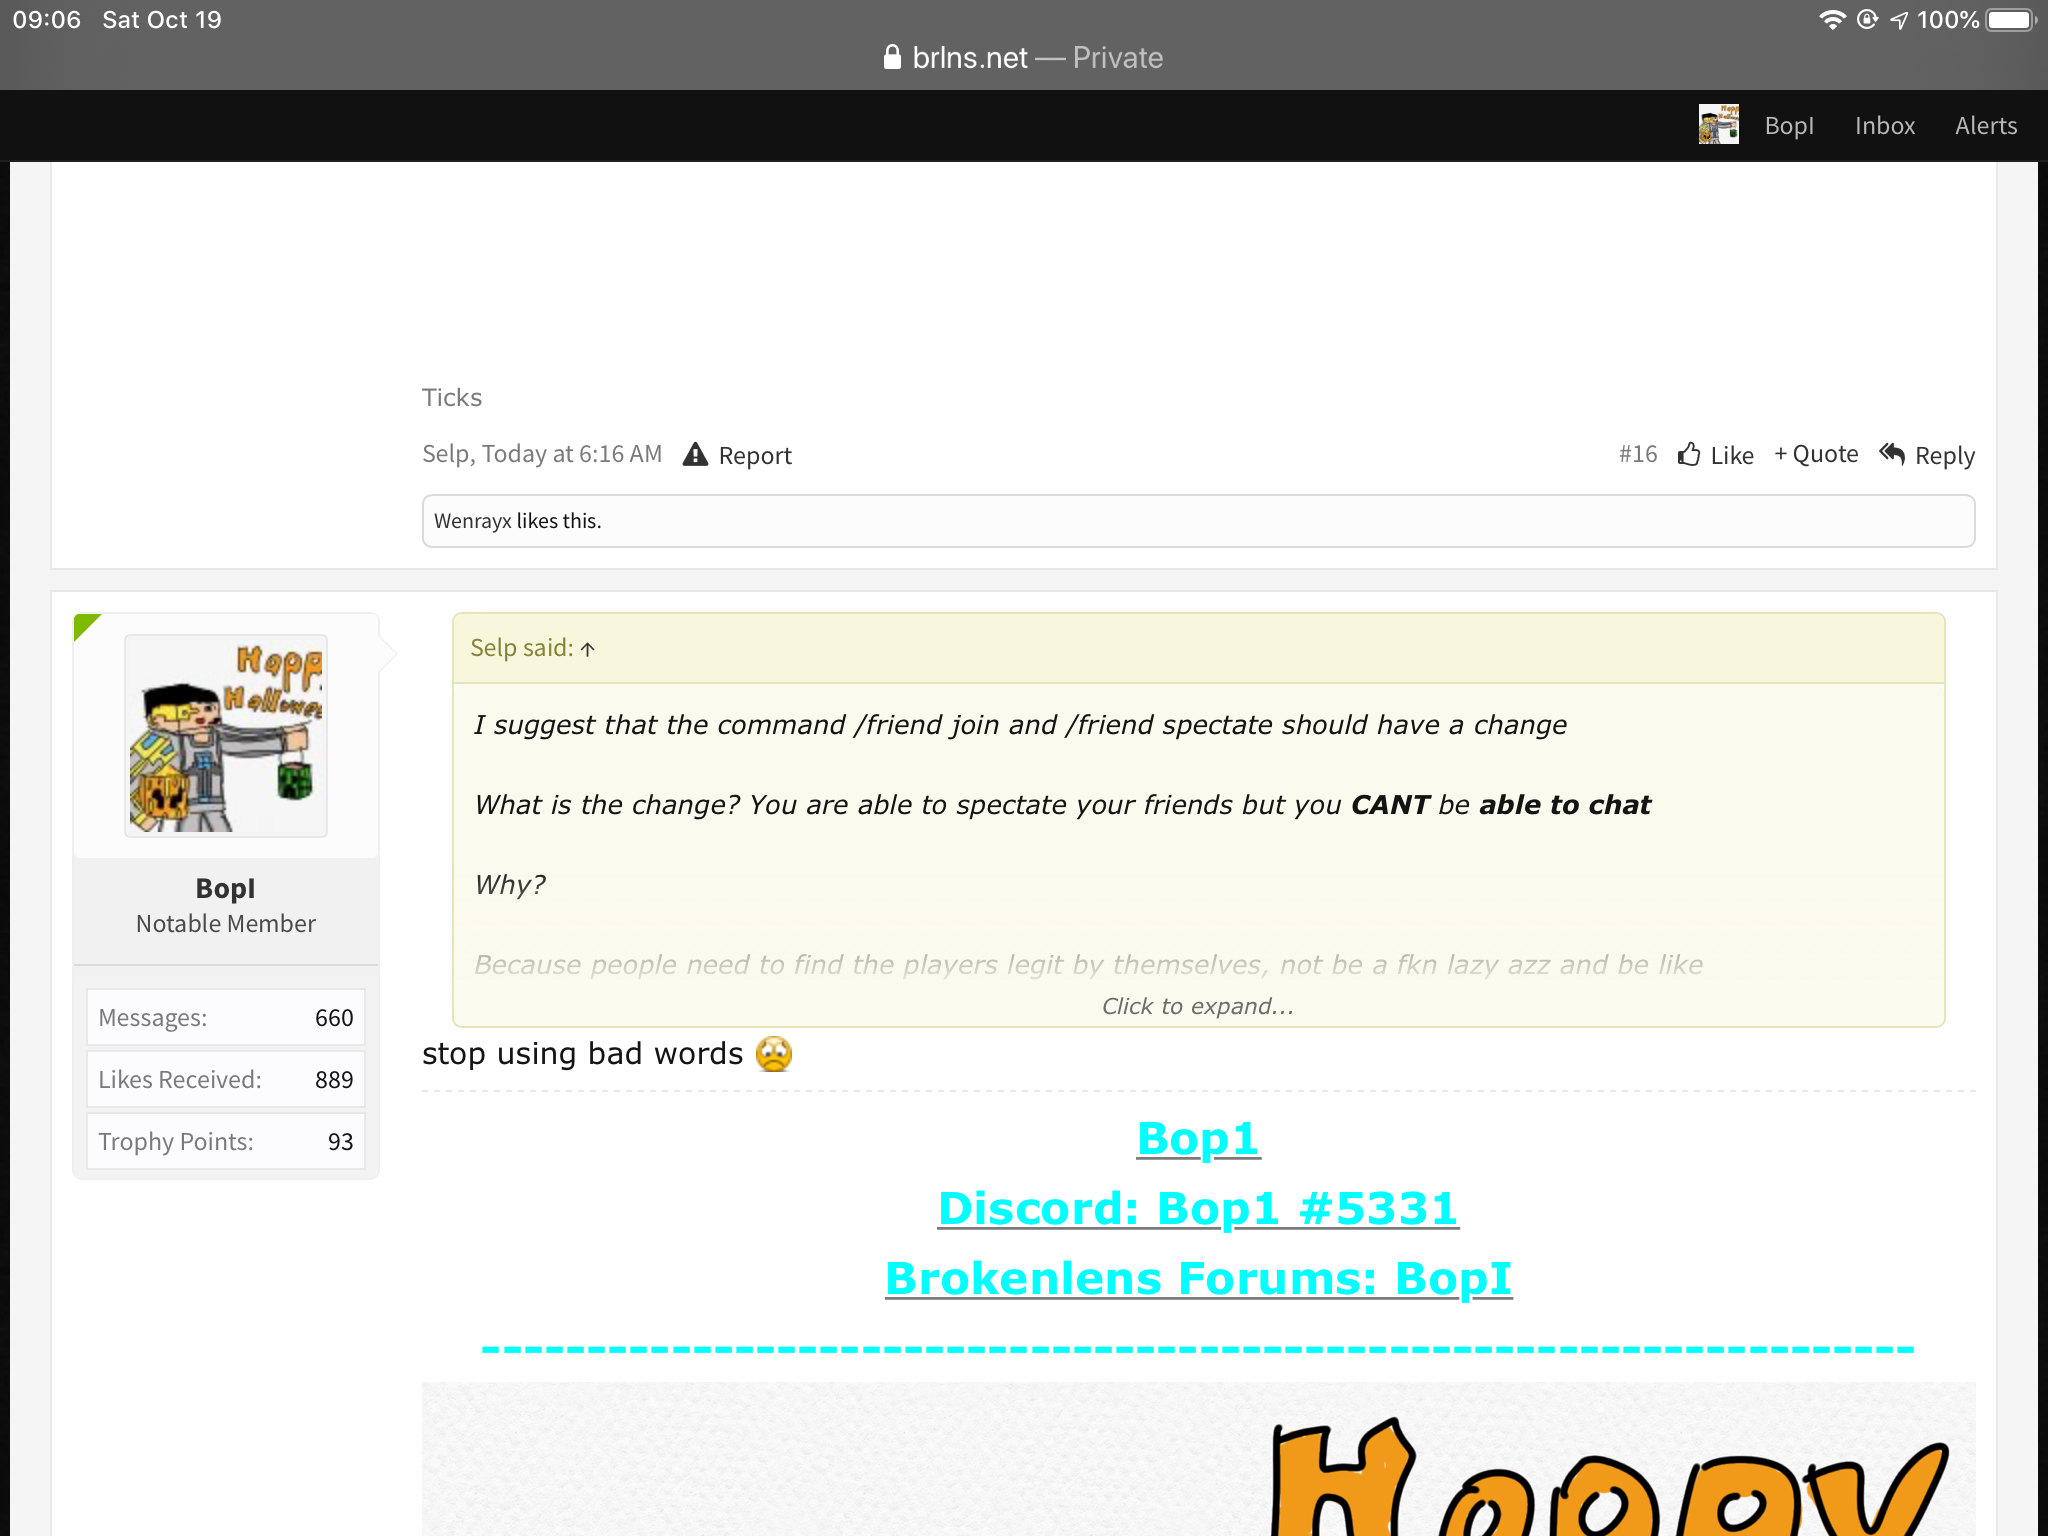2048x1536 pixels.
Task: Click the up arrow beside 'Selp said:'
Action: point(588,649)
